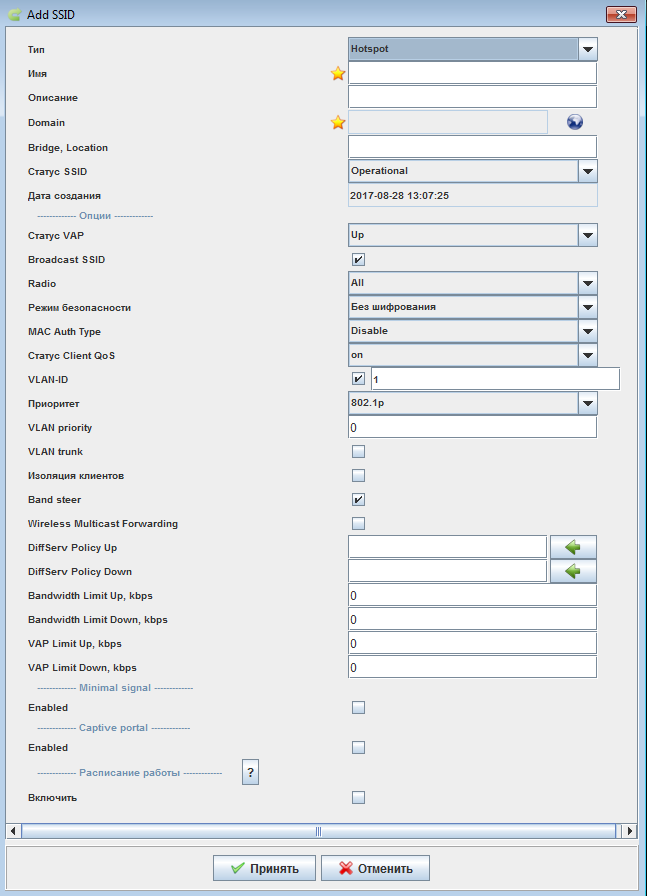The width and height of the screenshot is (647, 896).
Task: Uncheck the VLAN-ID checkbox
Action: click(x=359, y=380)
